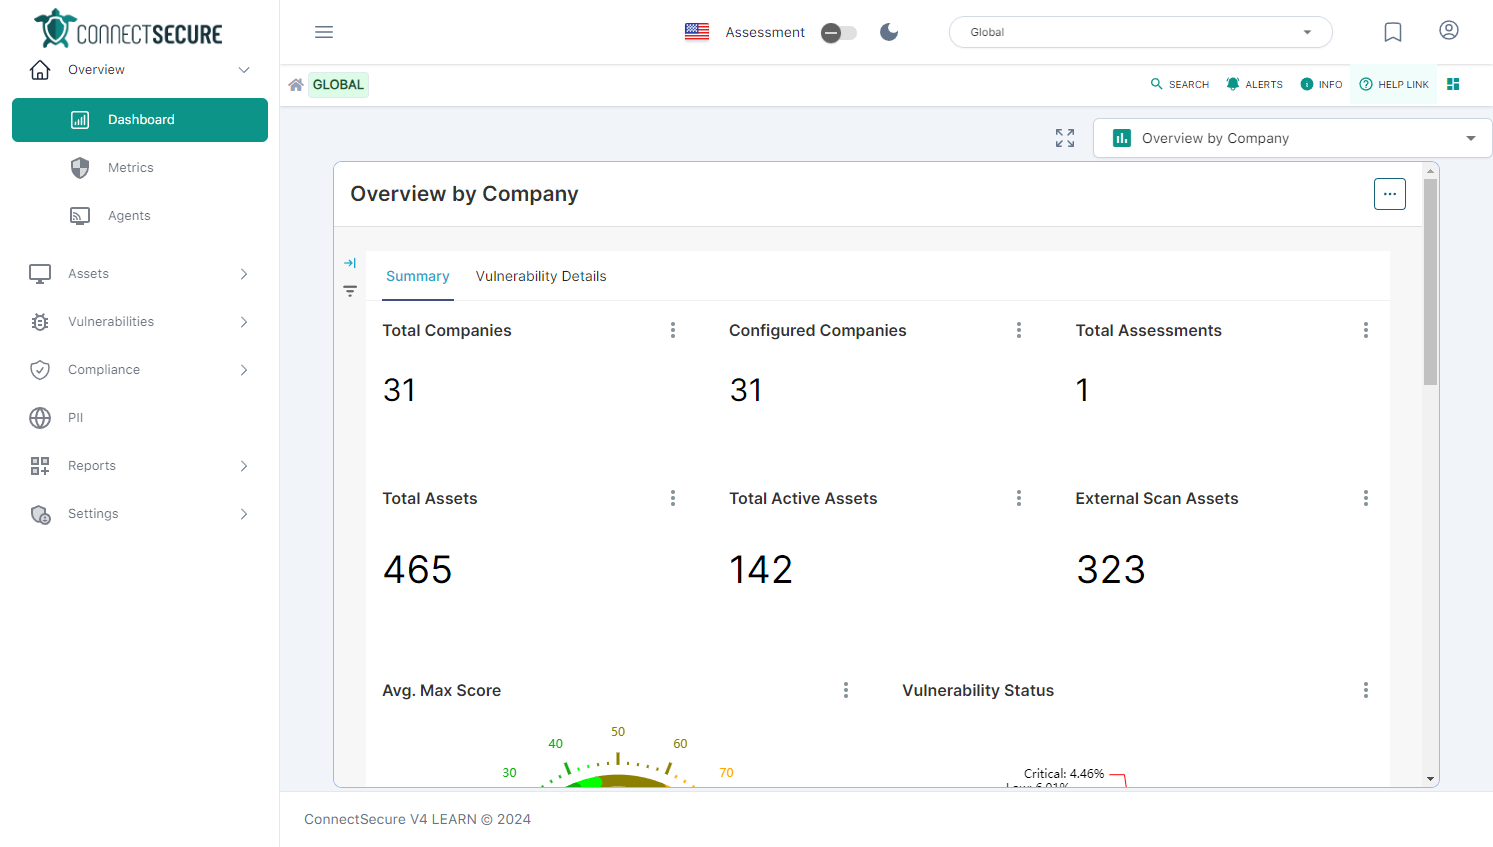Open the dashboard grid layout icon
Image resolution: width=1493 pixels, height=847 pixels.
[1453, 84]
